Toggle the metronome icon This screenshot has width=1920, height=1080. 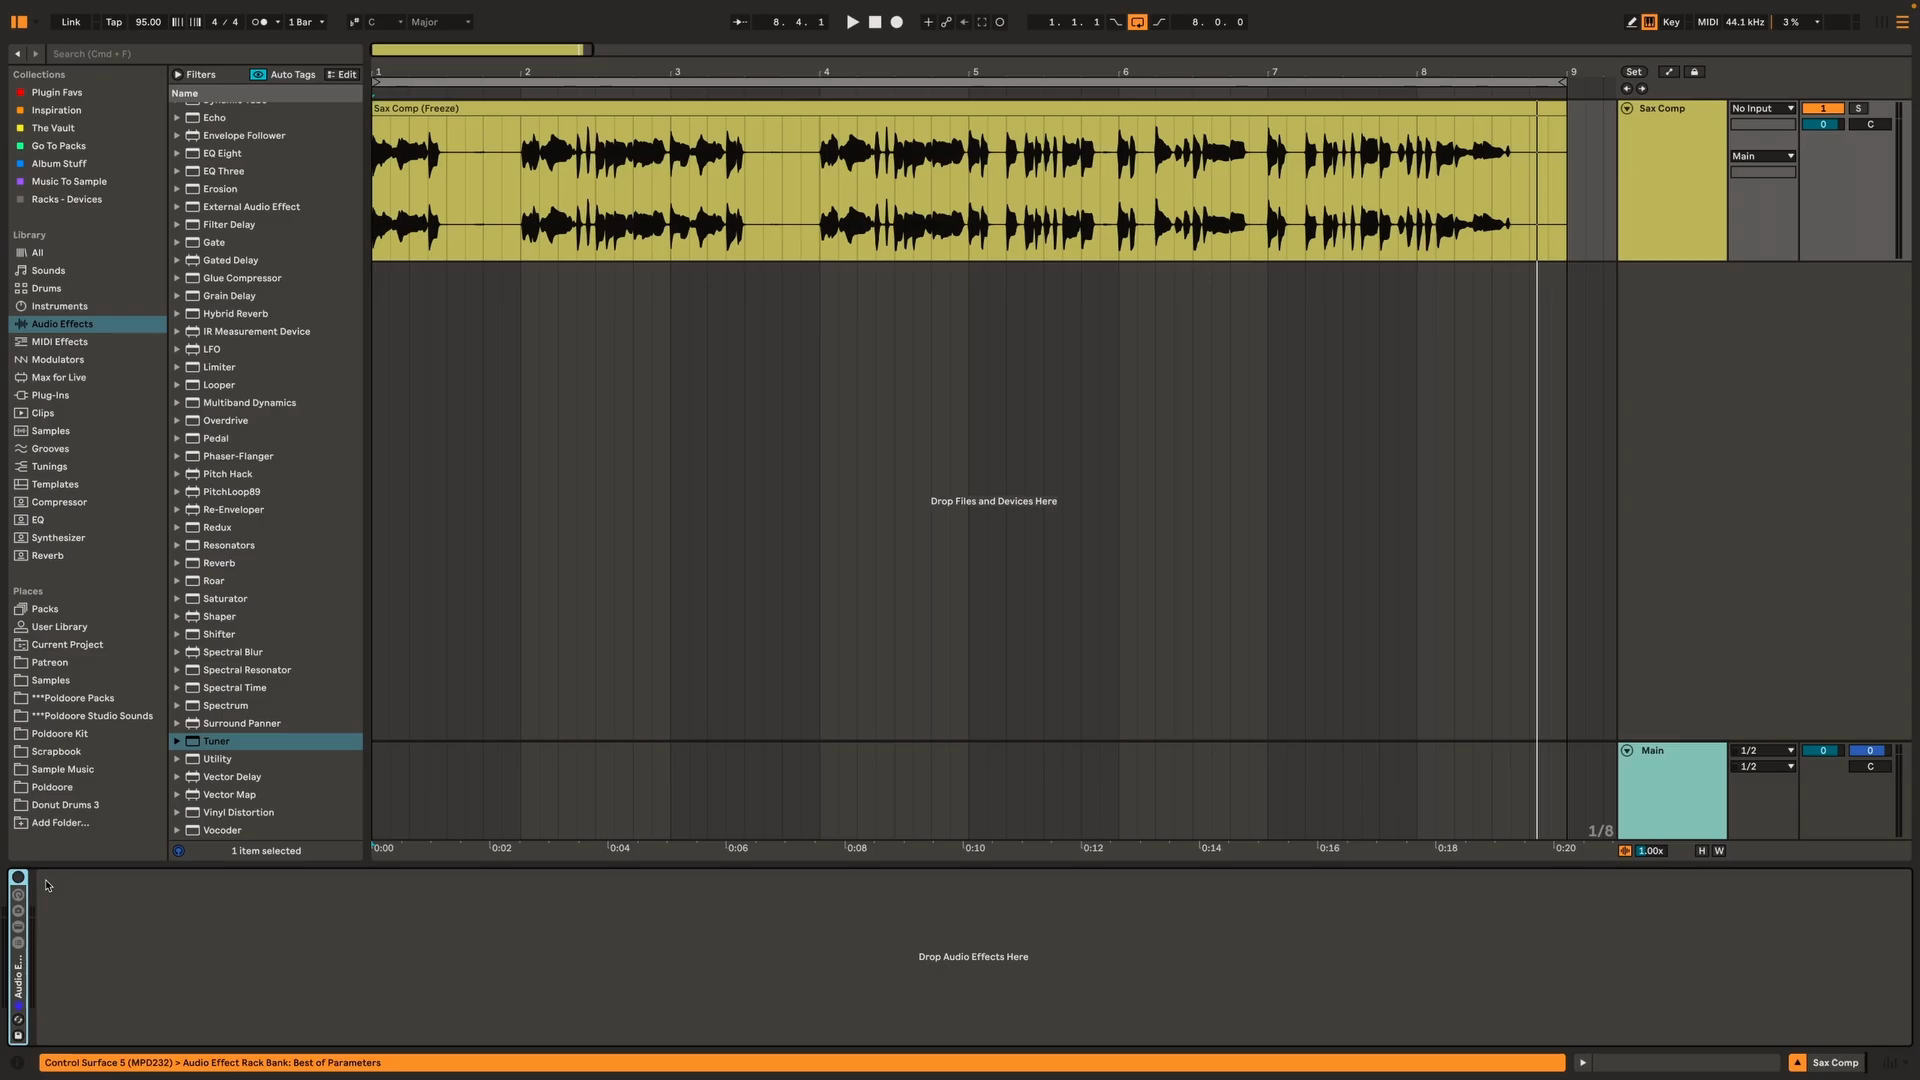click(x=259, y=22)
